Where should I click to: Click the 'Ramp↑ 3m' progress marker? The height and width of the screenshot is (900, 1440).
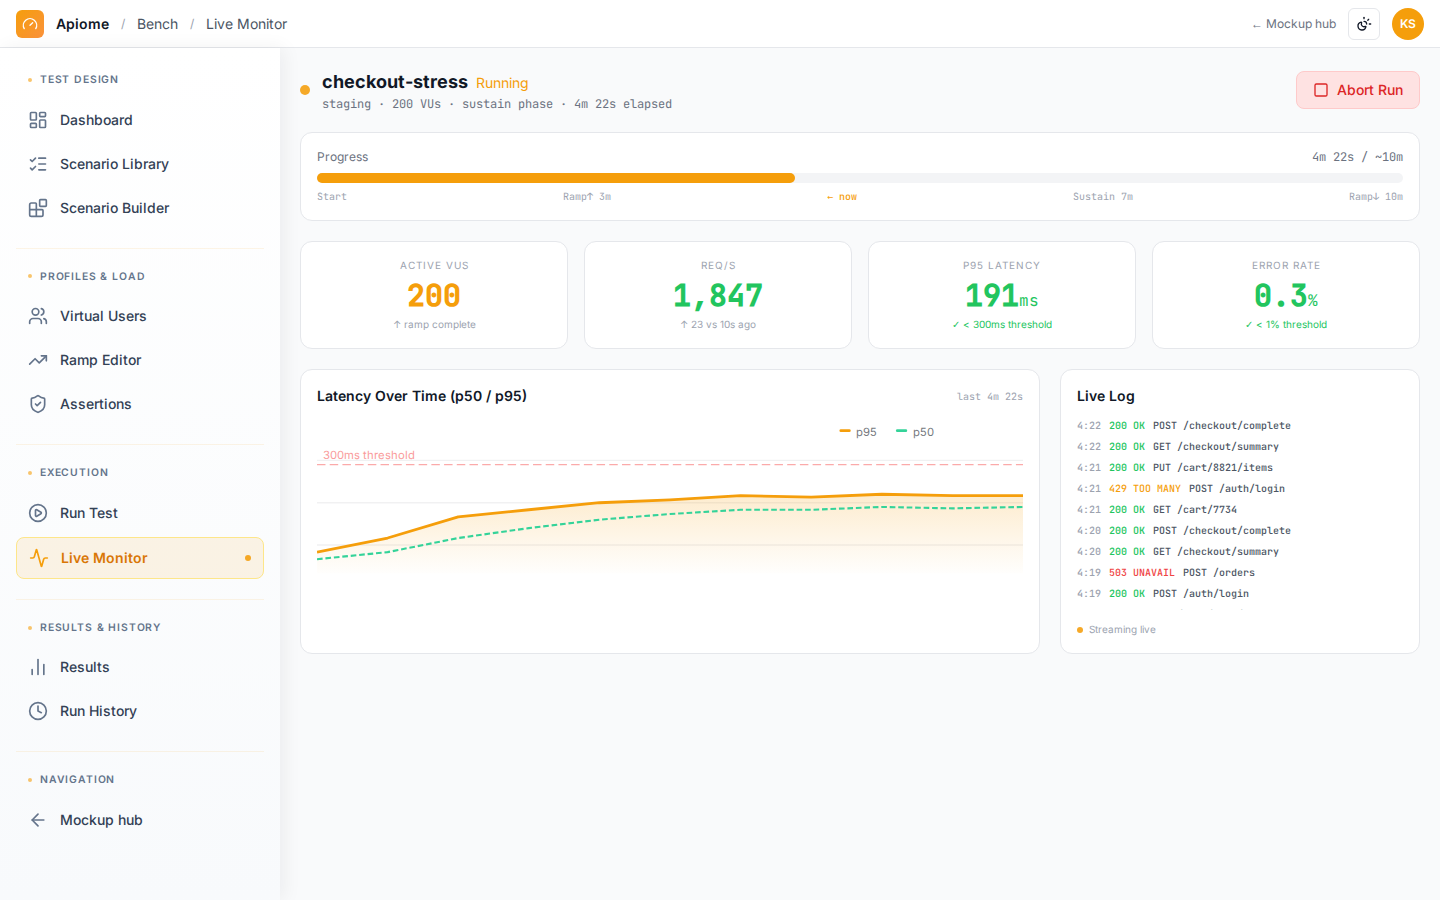[587, 197]
